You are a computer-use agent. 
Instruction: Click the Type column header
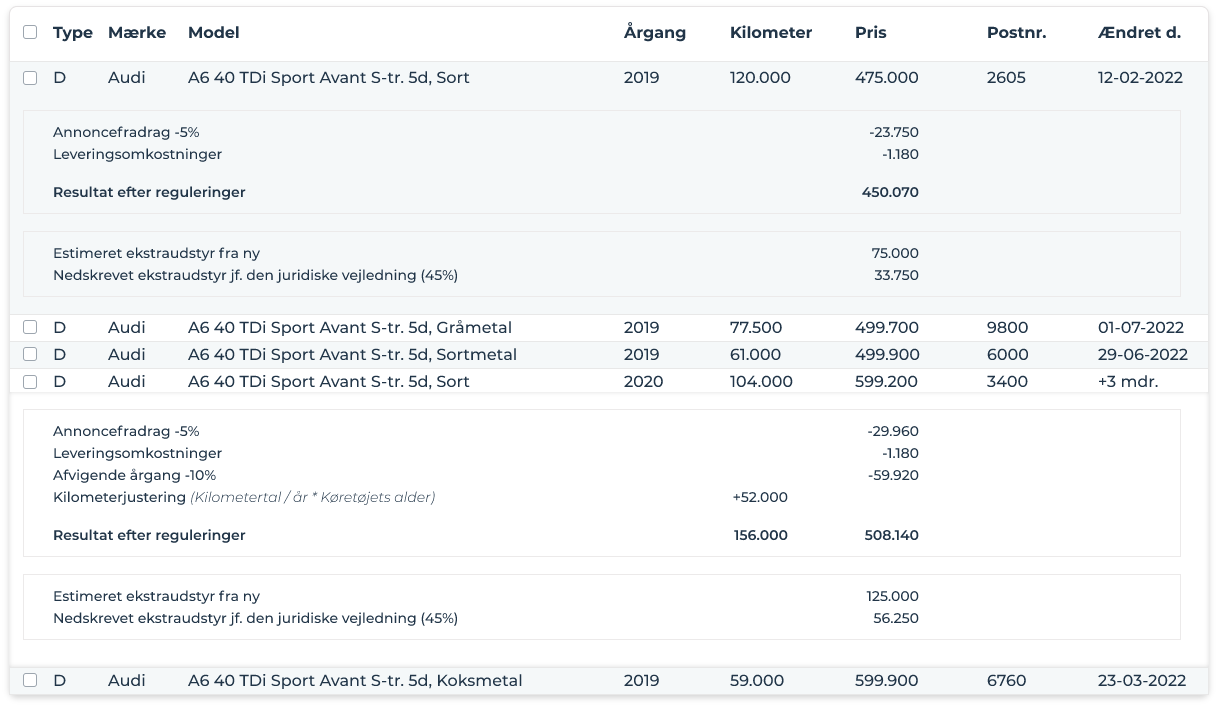coord(72,32)
